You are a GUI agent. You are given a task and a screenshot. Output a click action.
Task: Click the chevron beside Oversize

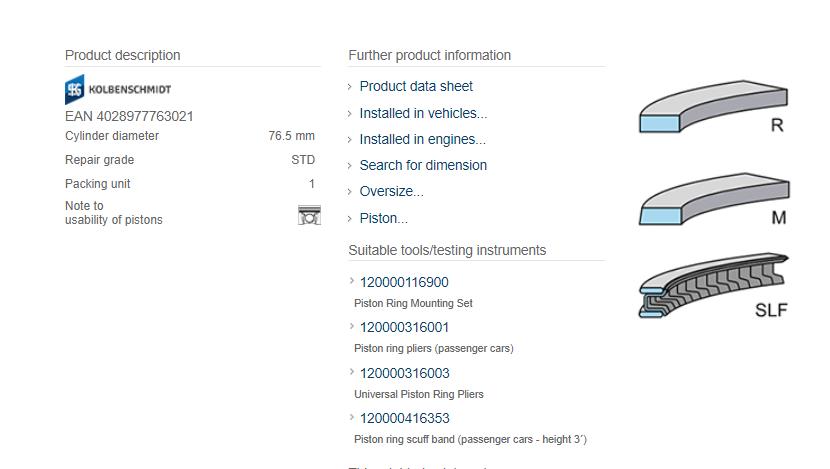349,192
